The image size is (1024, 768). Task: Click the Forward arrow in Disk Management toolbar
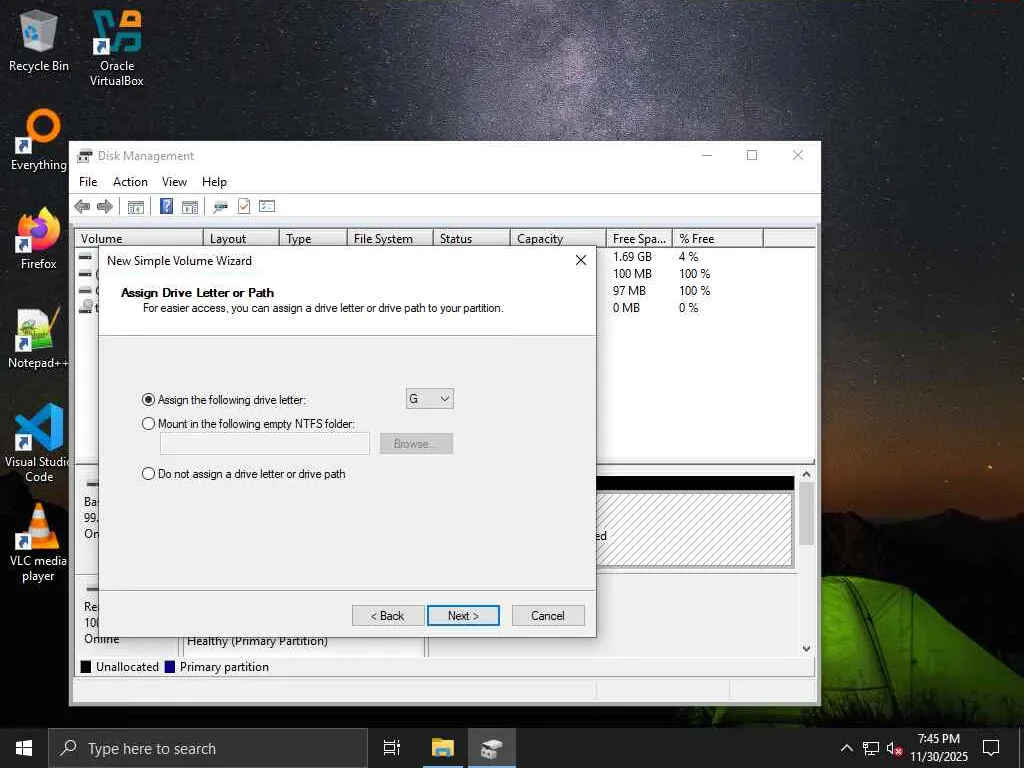click(104, 207)
